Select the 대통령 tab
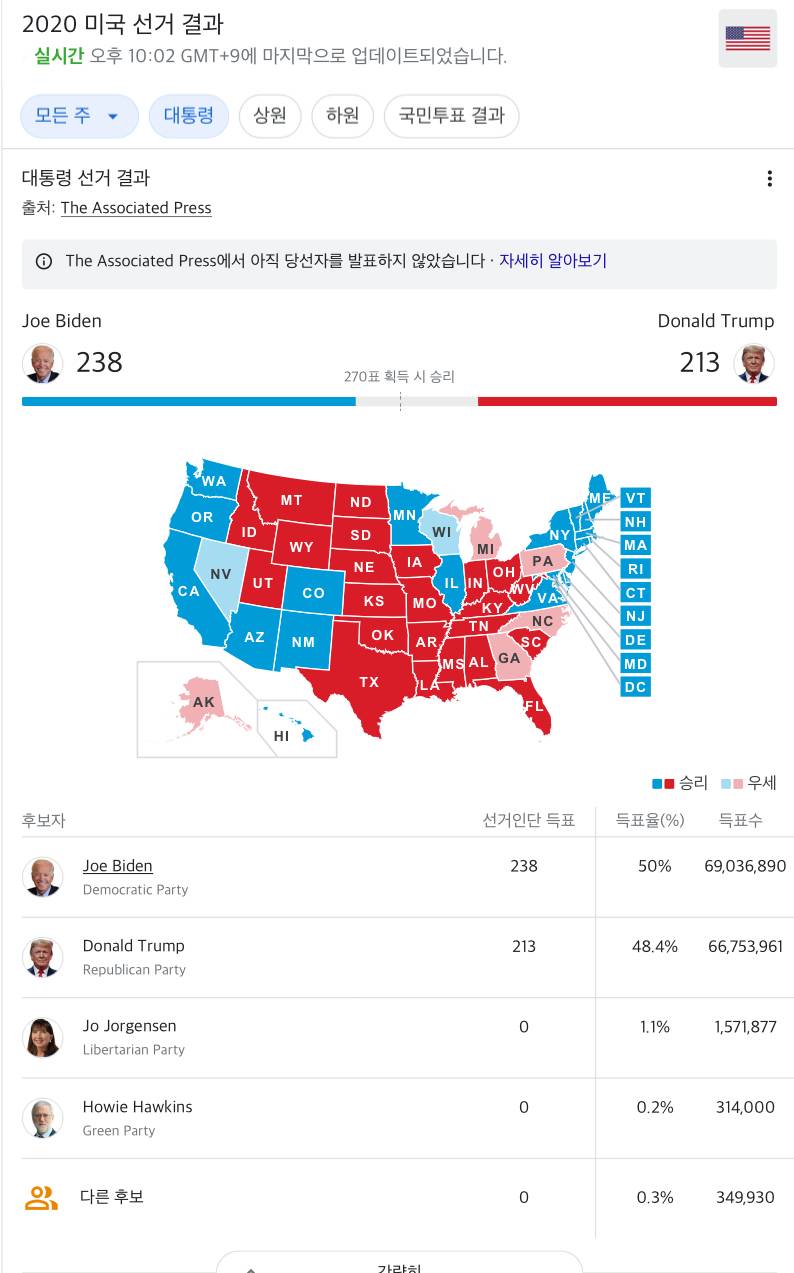This screenshot has width=794, height=1273. (x=189, y=116)
